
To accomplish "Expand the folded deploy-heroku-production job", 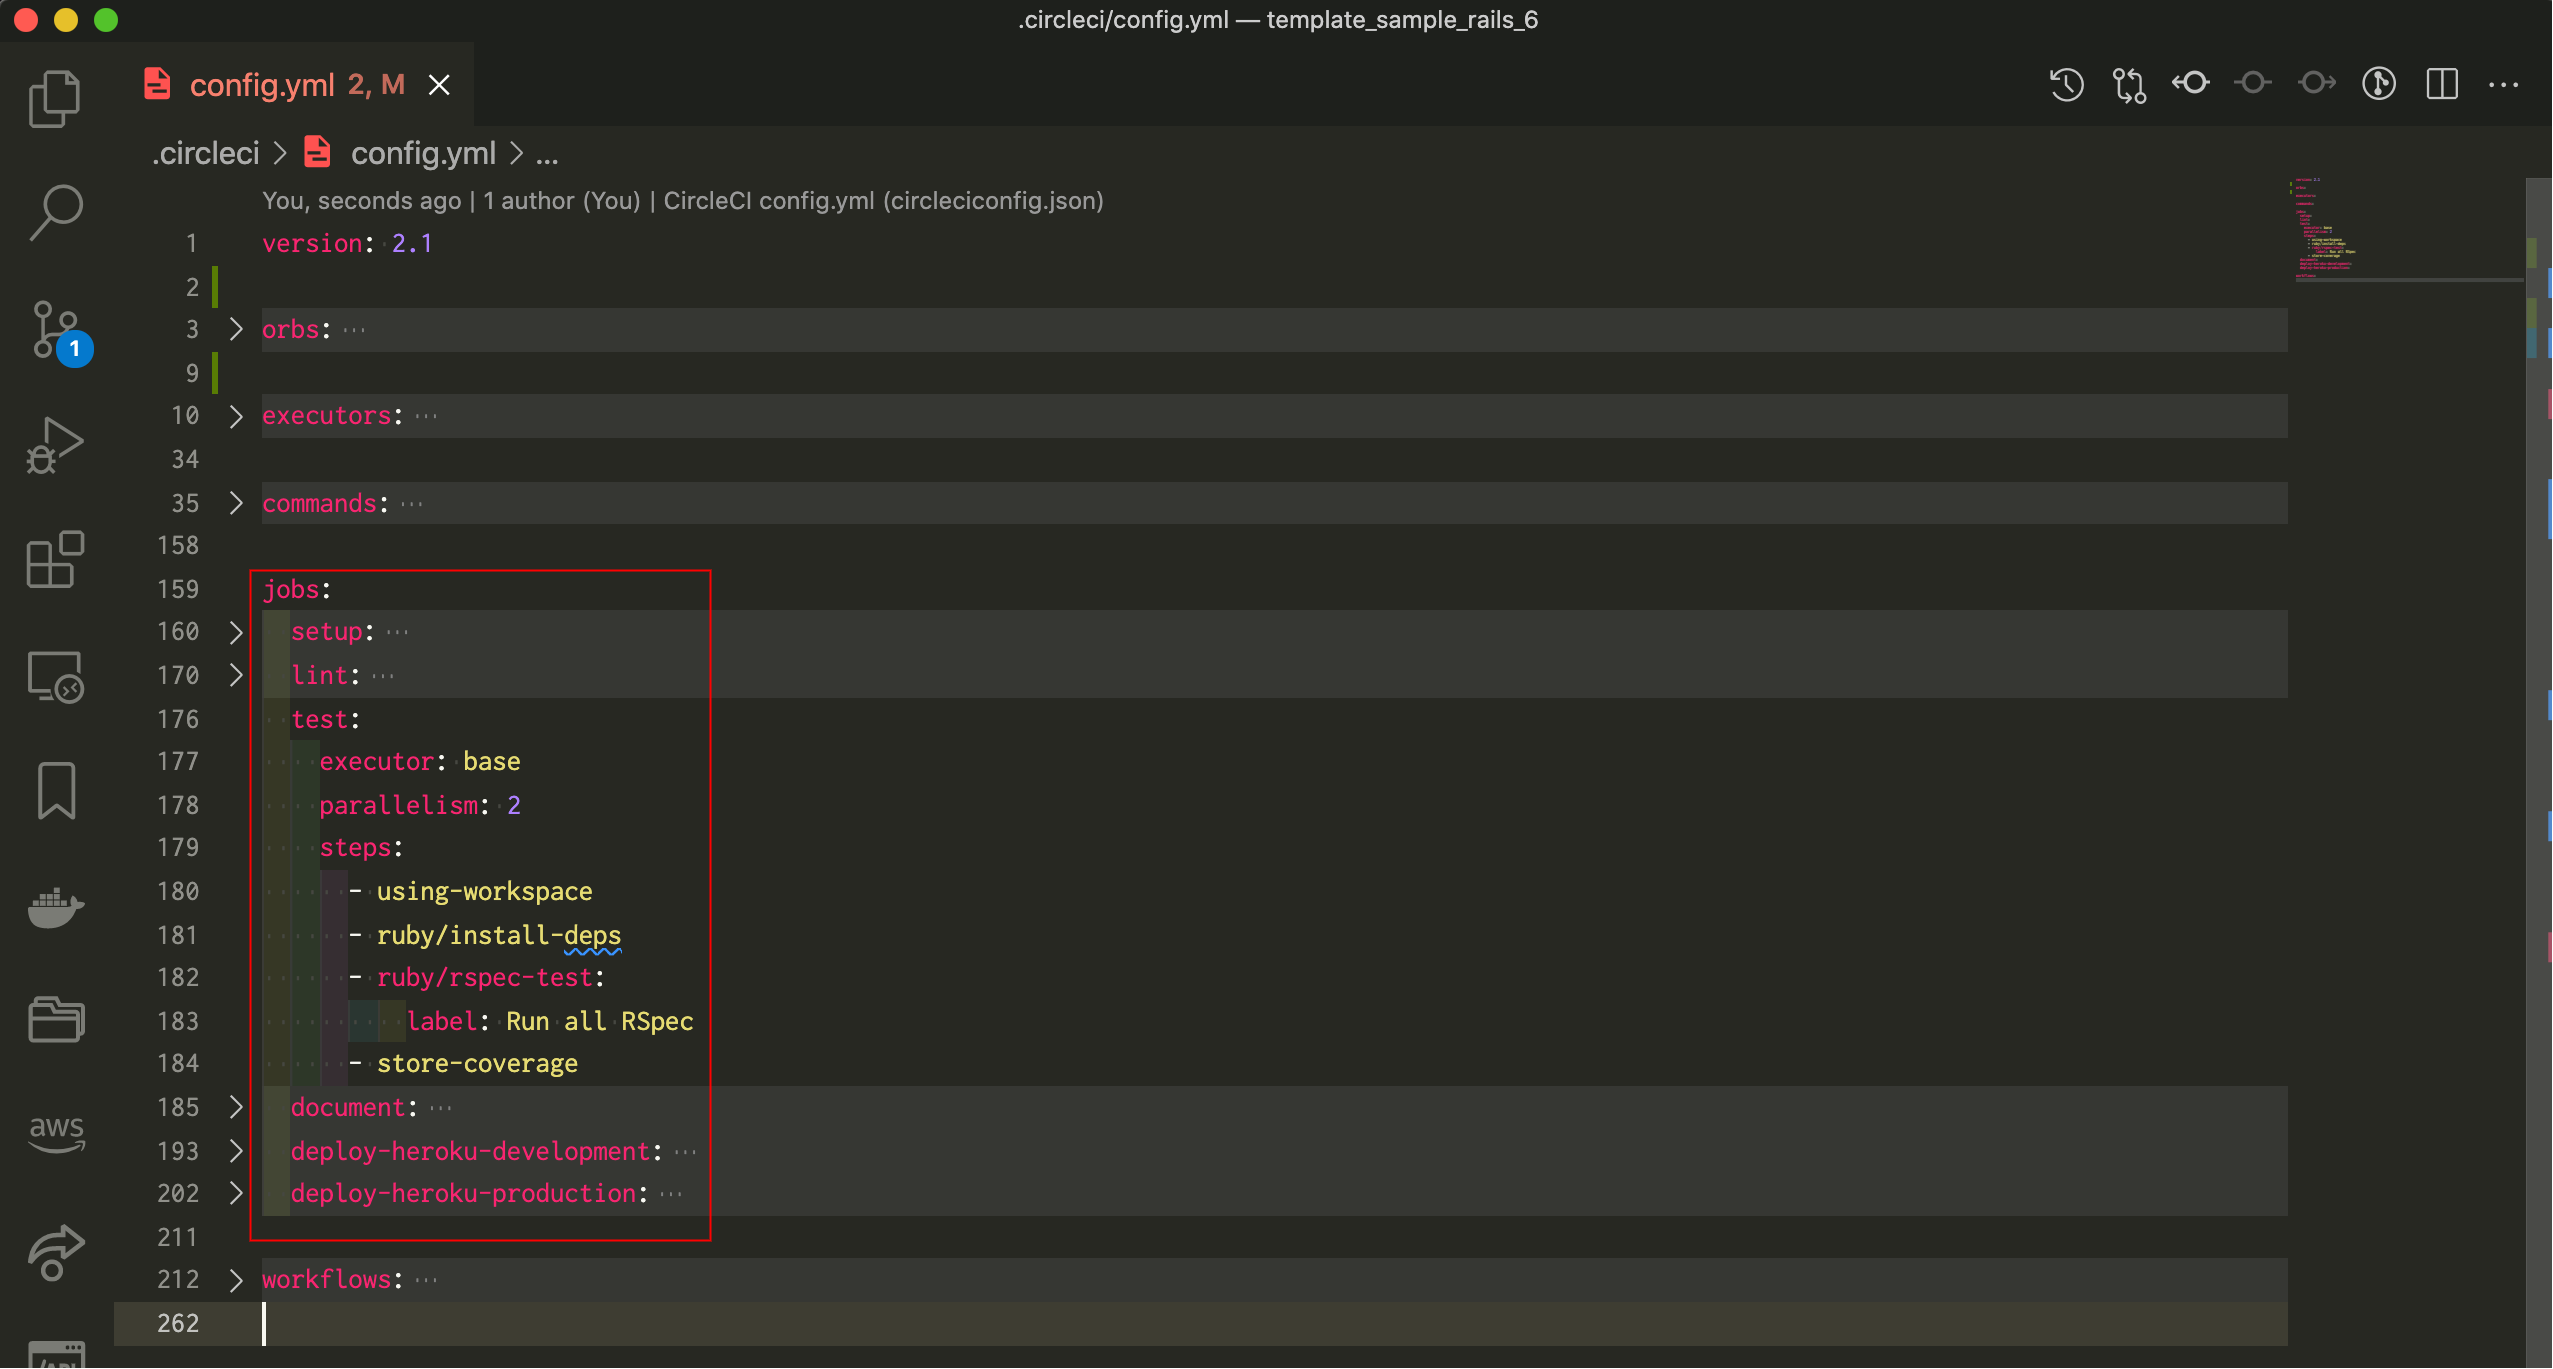I will tap(236, 1193).
